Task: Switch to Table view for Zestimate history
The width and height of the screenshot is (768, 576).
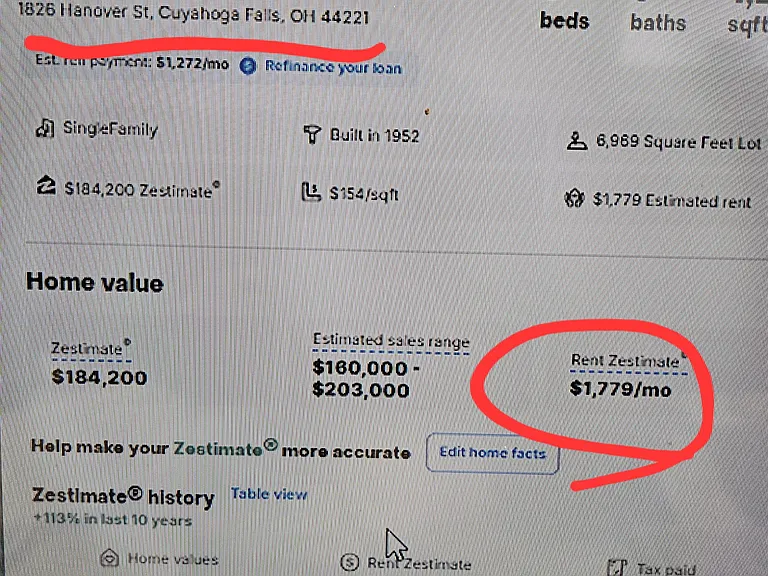Action: 269,494
